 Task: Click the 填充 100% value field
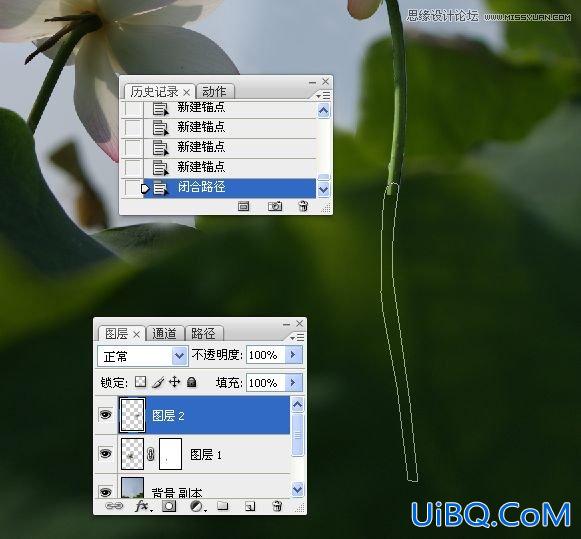coord(265,382)
